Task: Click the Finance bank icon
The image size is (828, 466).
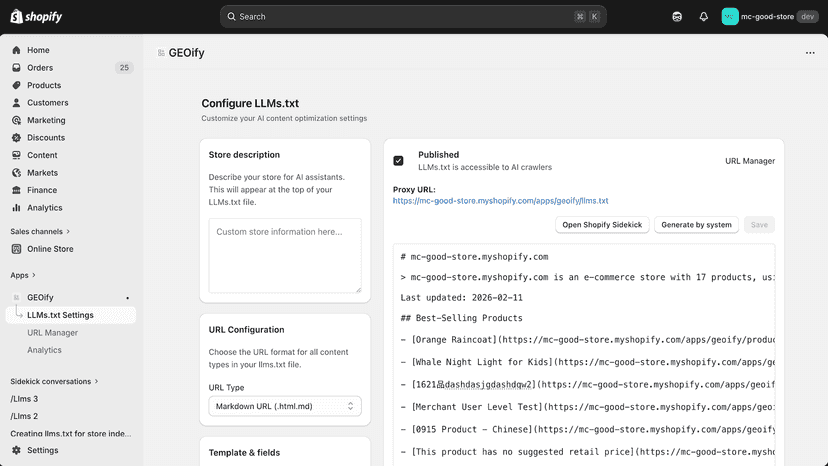Action: tap(16, 190)
